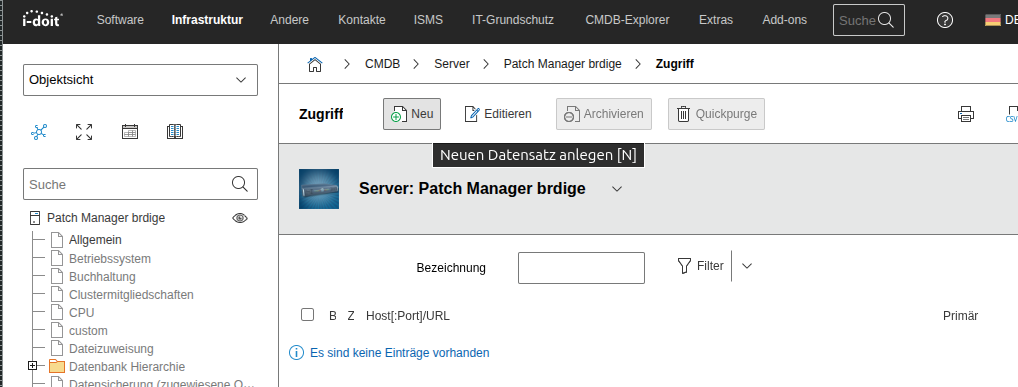Click the sidebar search magnifier icon
The height and width of the screenshot is (387, 1018).
point(240,184)
